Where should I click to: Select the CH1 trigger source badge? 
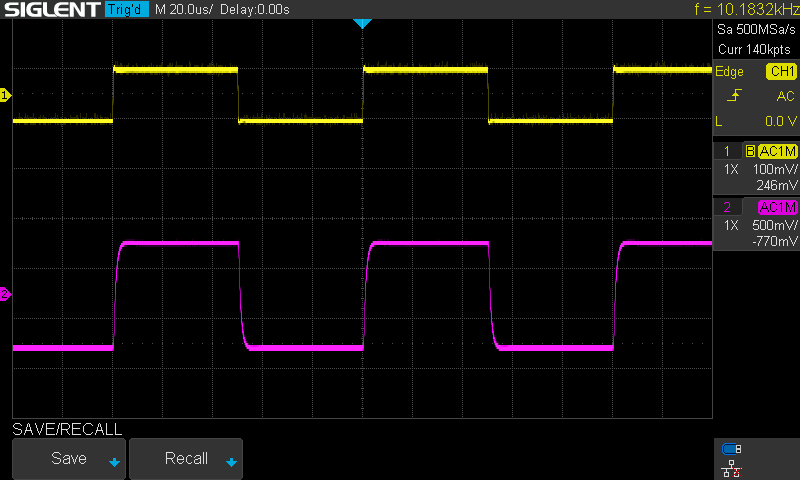782,71
